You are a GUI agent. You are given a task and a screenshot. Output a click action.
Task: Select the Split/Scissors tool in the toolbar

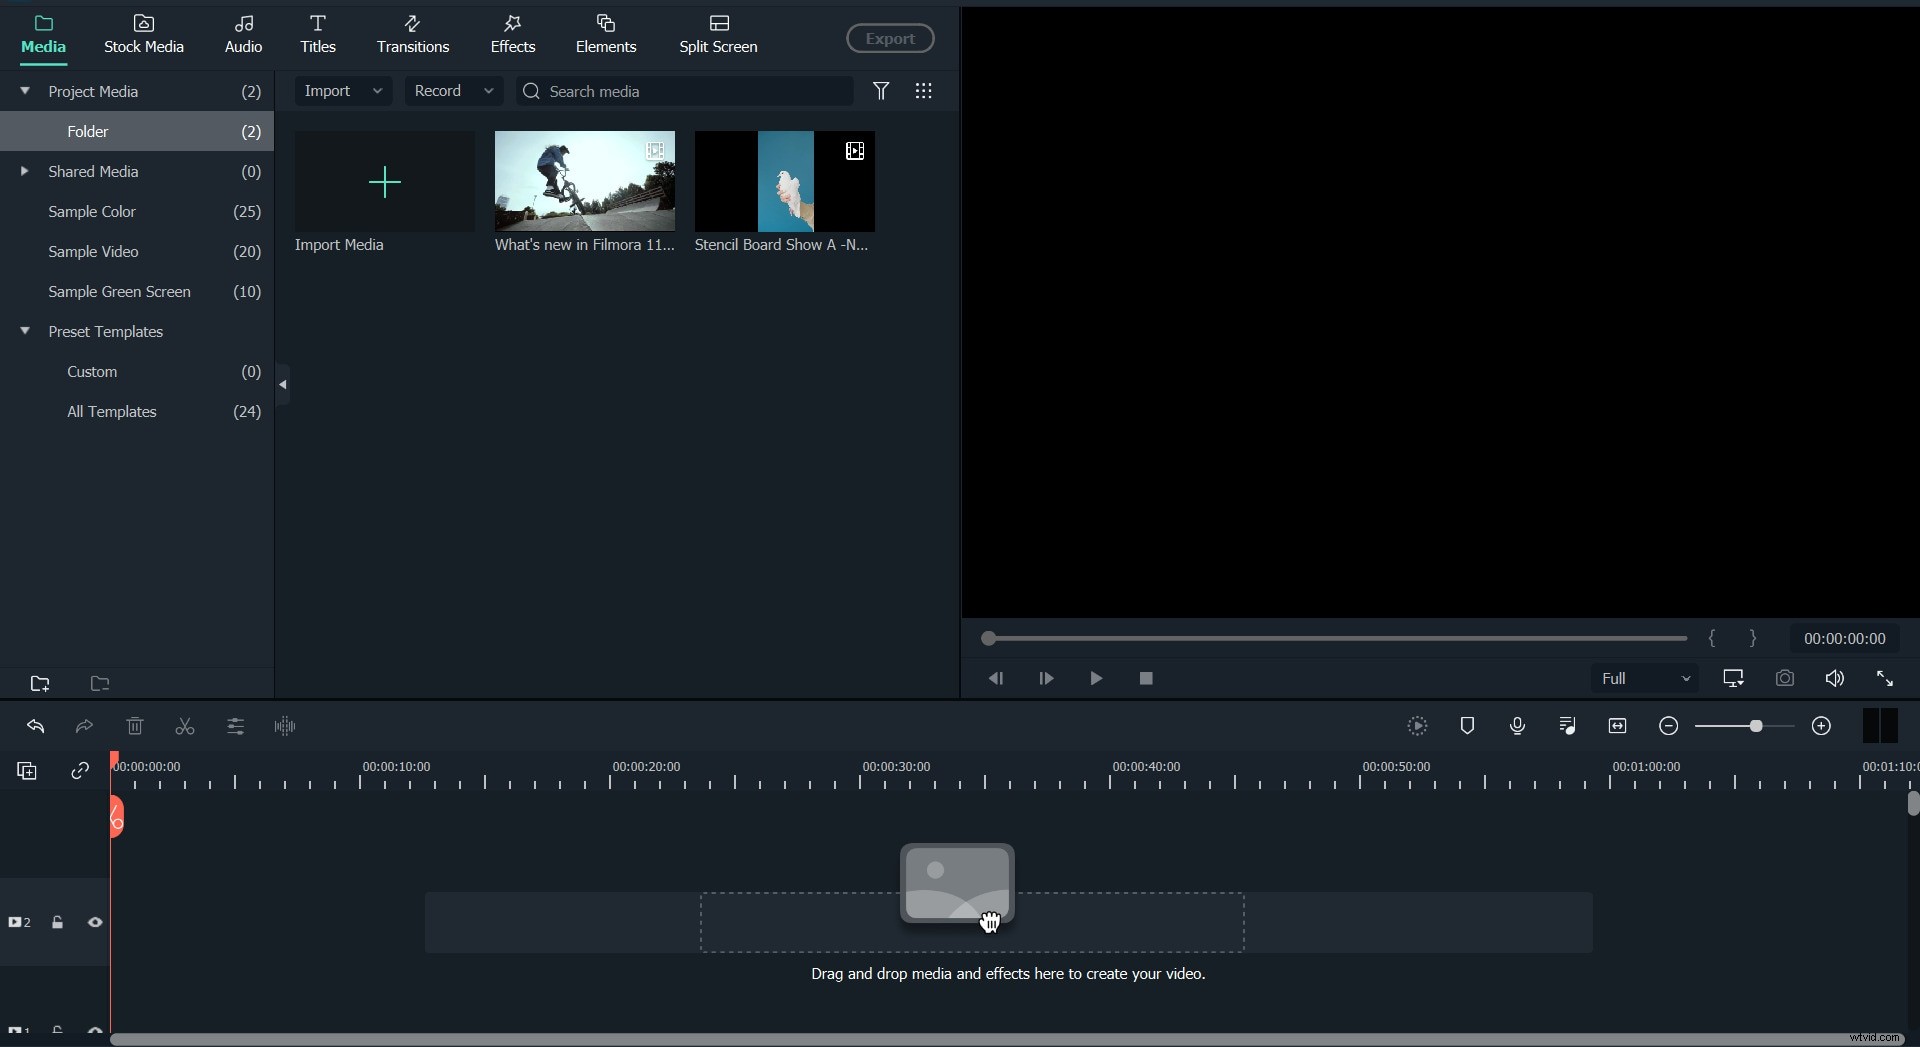[x=185, y=726]
